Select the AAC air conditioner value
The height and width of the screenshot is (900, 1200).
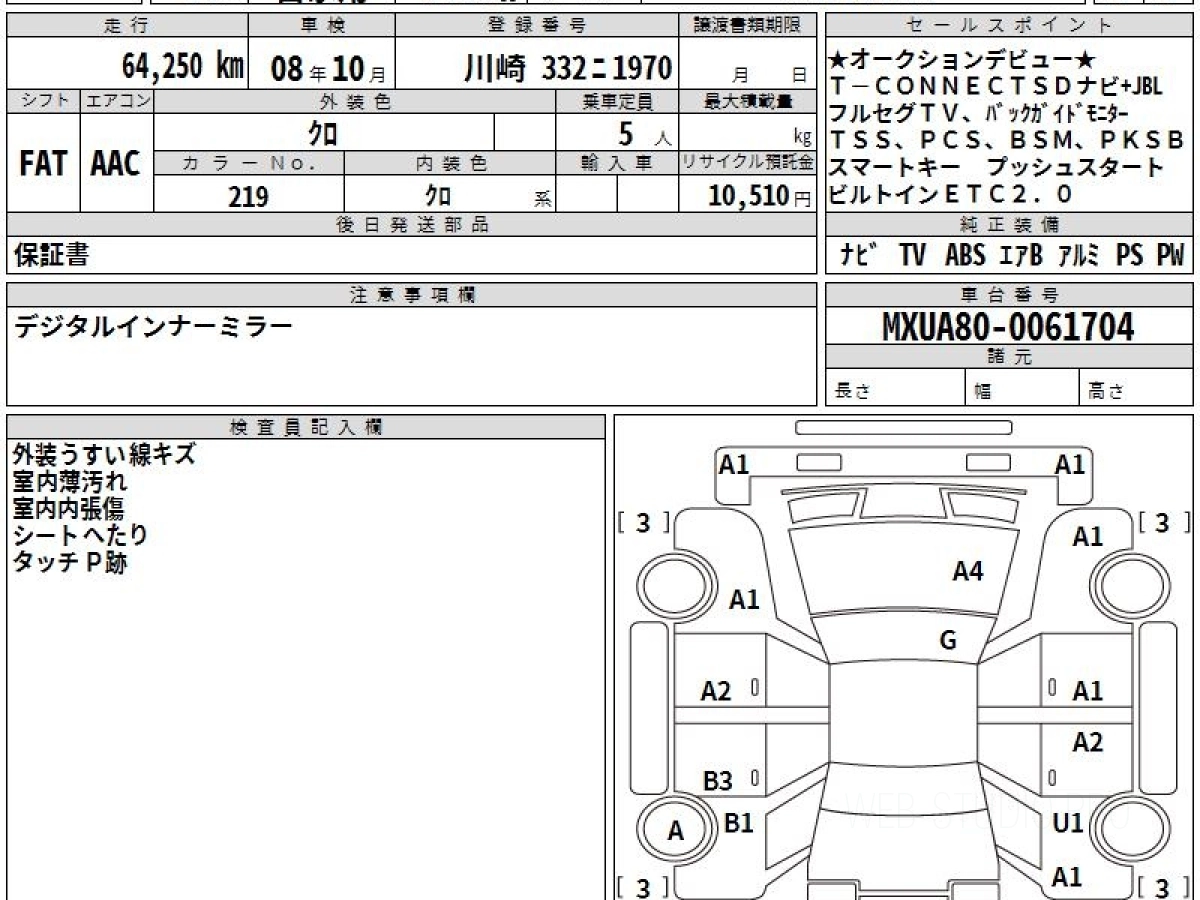tap(116, 163)
